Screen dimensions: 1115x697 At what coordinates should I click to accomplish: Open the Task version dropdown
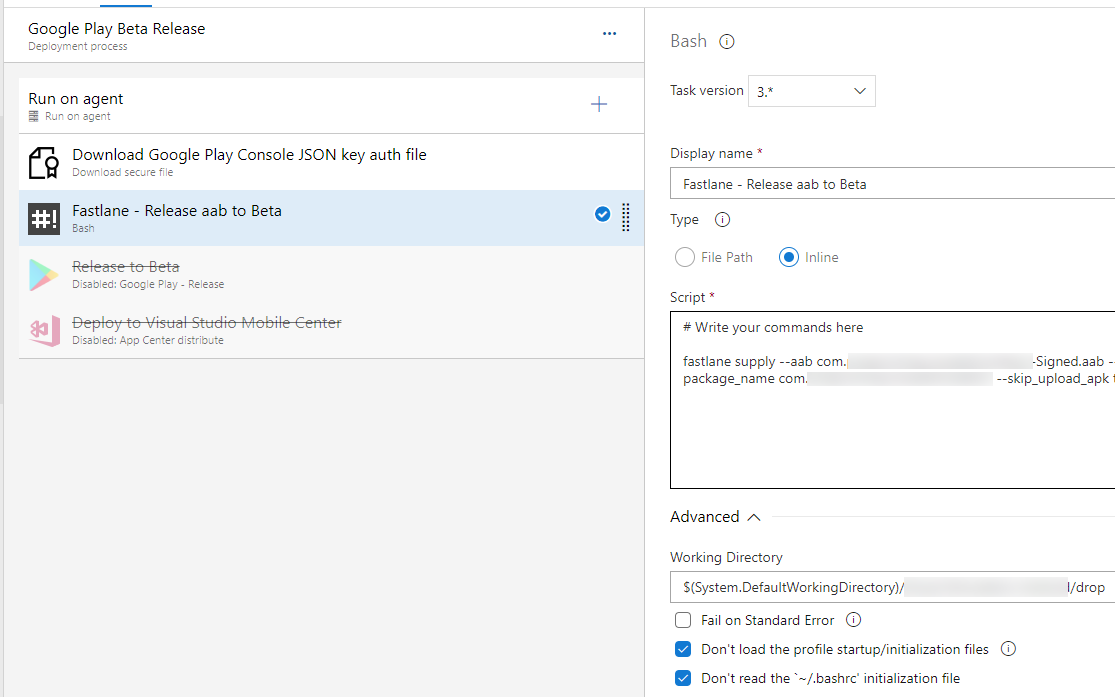coord(811,91)
